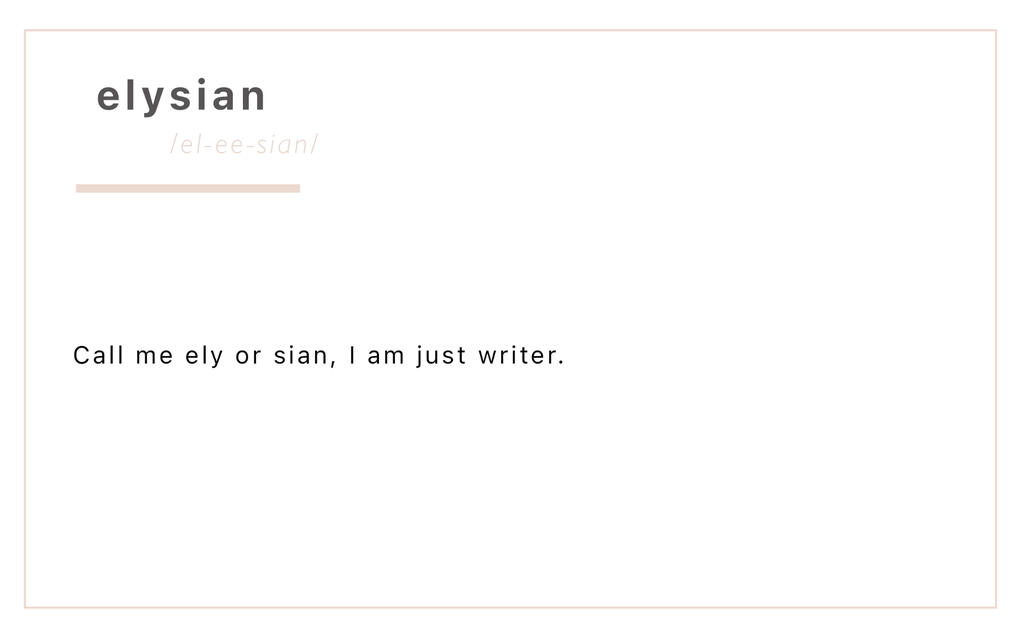This screenshot has height=637, width=1020.
Task: Select the word "sian," in the sentence
Action: point(305,356)
